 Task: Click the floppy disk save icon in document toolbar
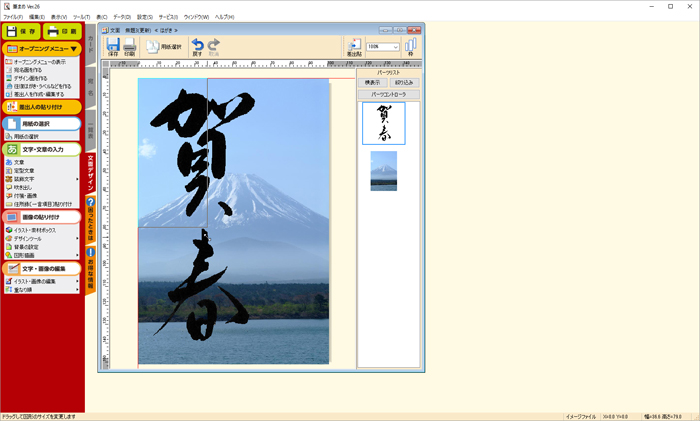(x=113, y=47)
